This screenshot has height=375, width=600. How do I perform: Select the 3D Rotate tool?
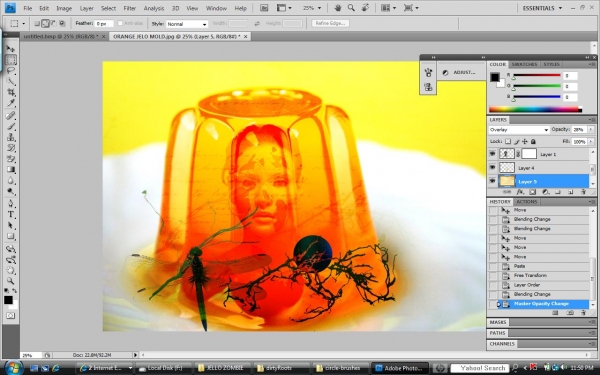[11, 248]
